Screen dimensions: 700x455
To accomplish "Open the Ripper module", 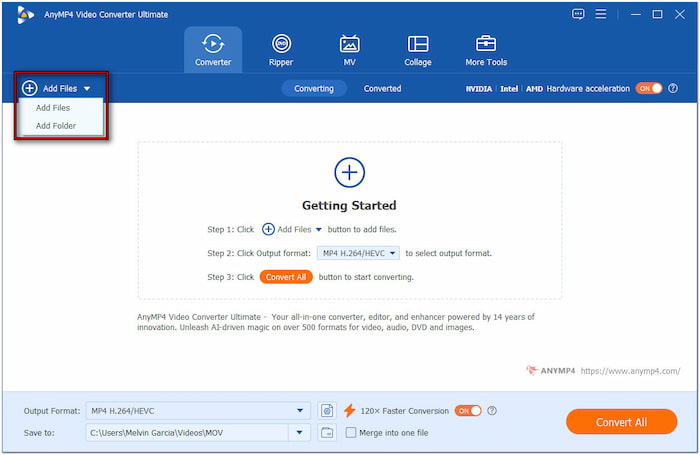I will click(x=281, y=50).
